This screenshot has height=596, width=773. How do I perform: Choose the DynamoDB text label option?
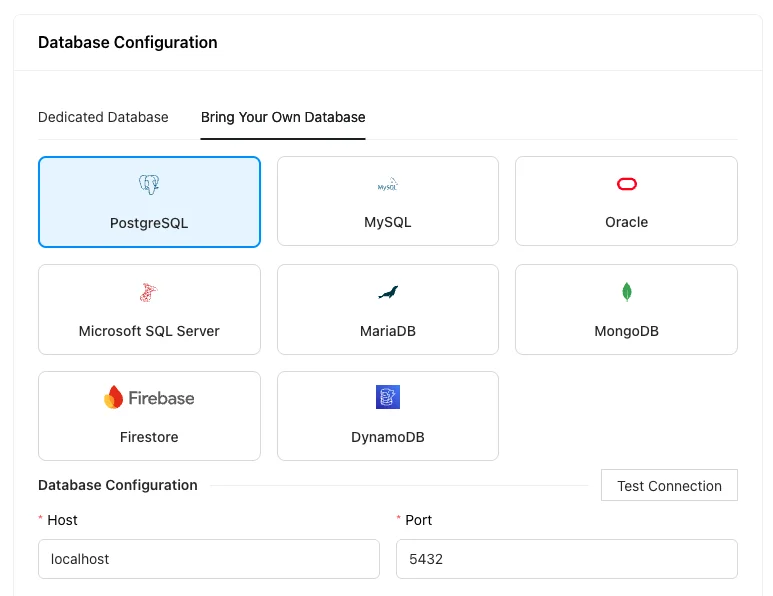coord(387,437)
